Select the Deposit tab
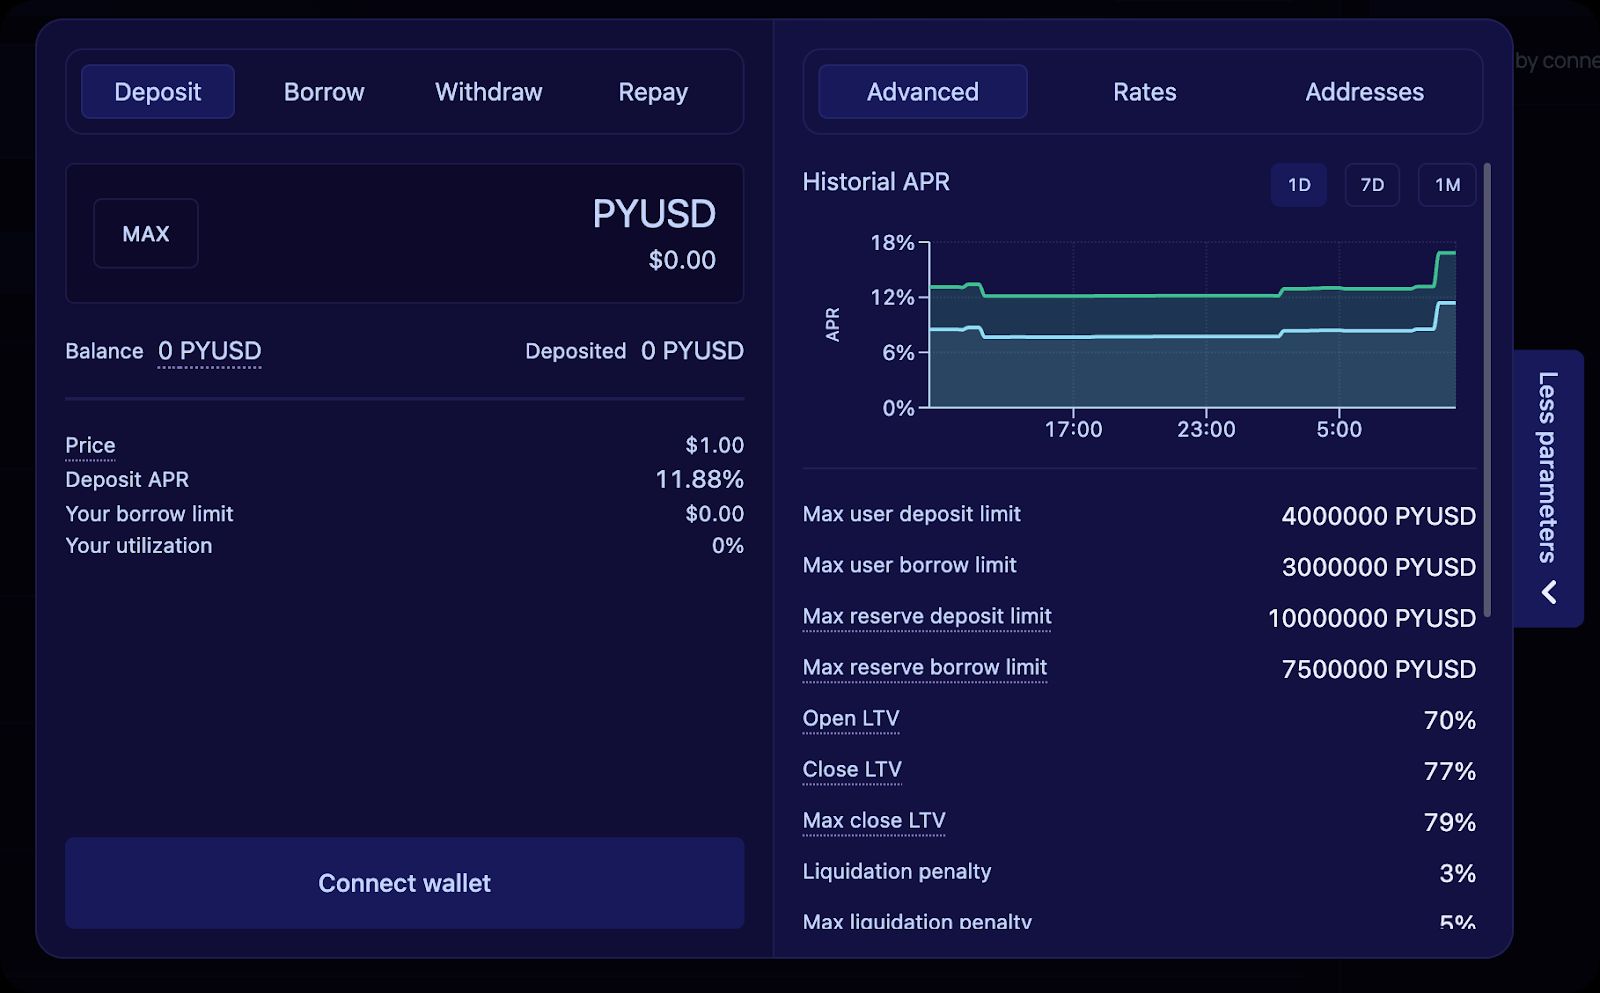The width and height of the screenshot is (1600, 993). point(158,92)
